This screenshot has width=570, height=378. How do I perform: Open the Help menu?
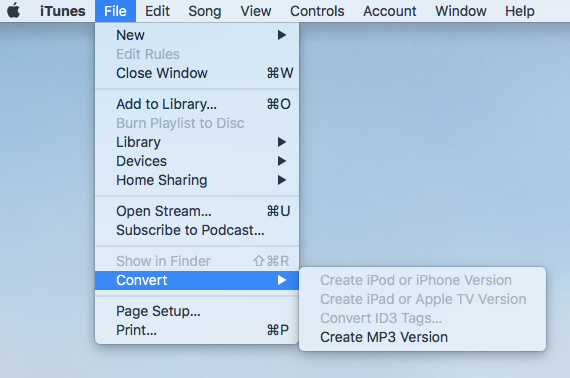(x=519, y=11)
